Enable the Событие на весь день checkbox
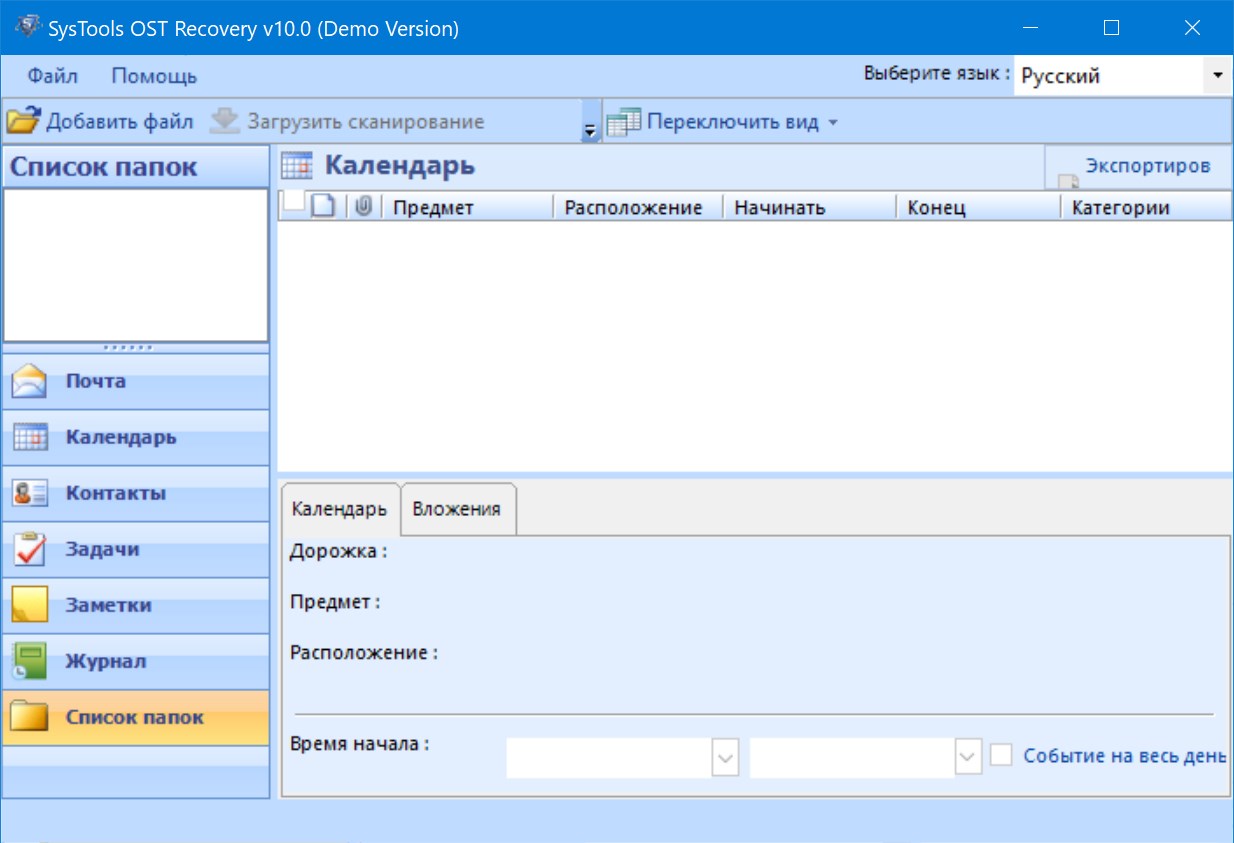The width and height of the screenshot is (1234, 843). point(1001,756)
